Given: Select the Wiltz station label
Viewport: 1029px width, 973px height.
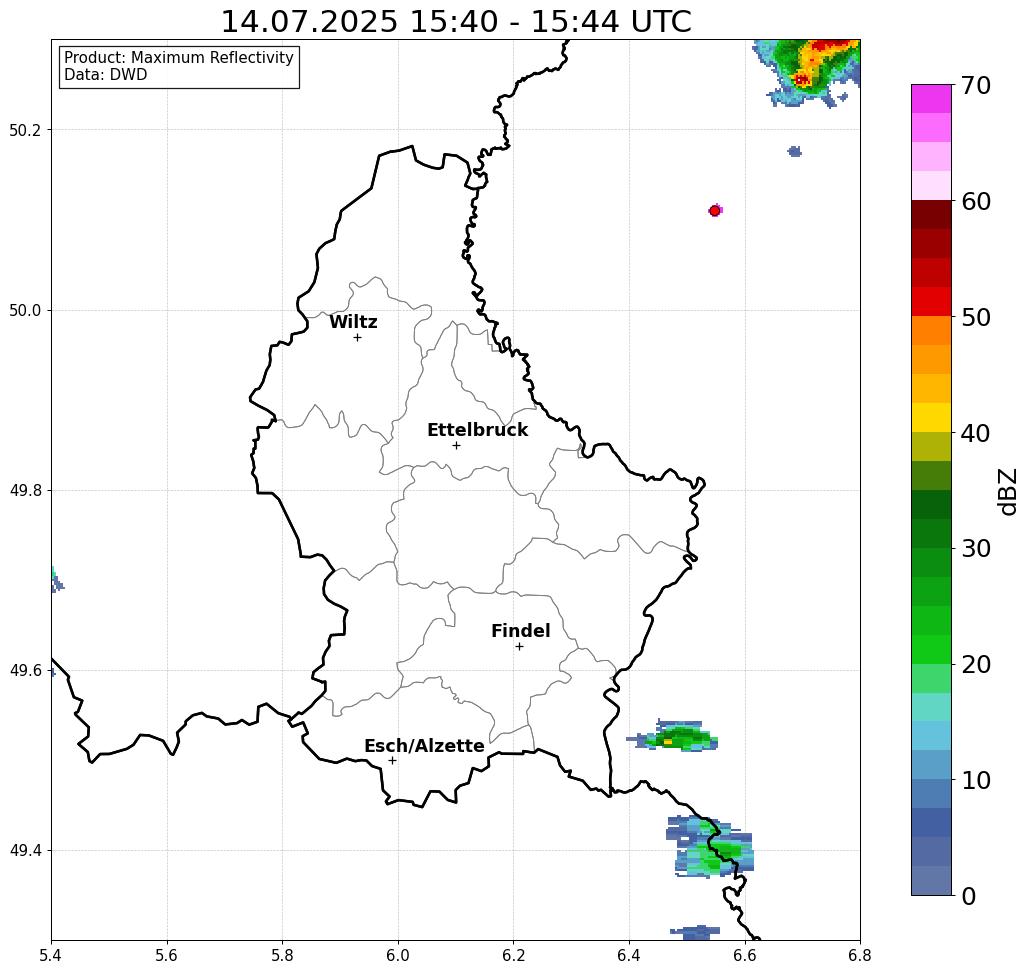Looking at the screenshot, I should click(353, 322).
